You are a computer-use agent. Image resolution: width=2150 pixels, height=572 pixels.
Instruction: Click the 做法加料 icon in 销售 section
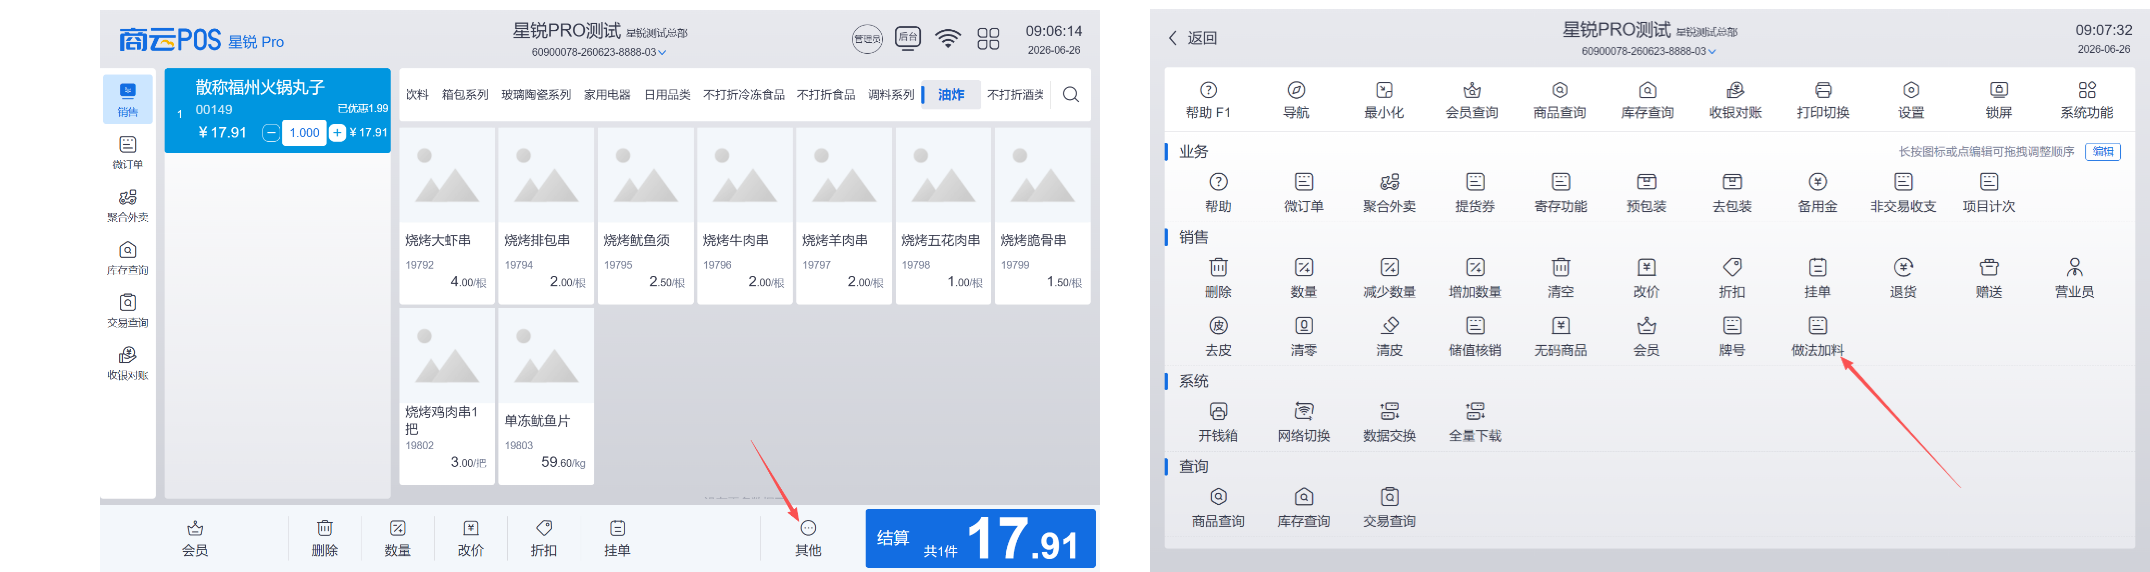click(x=1817, y=337)
